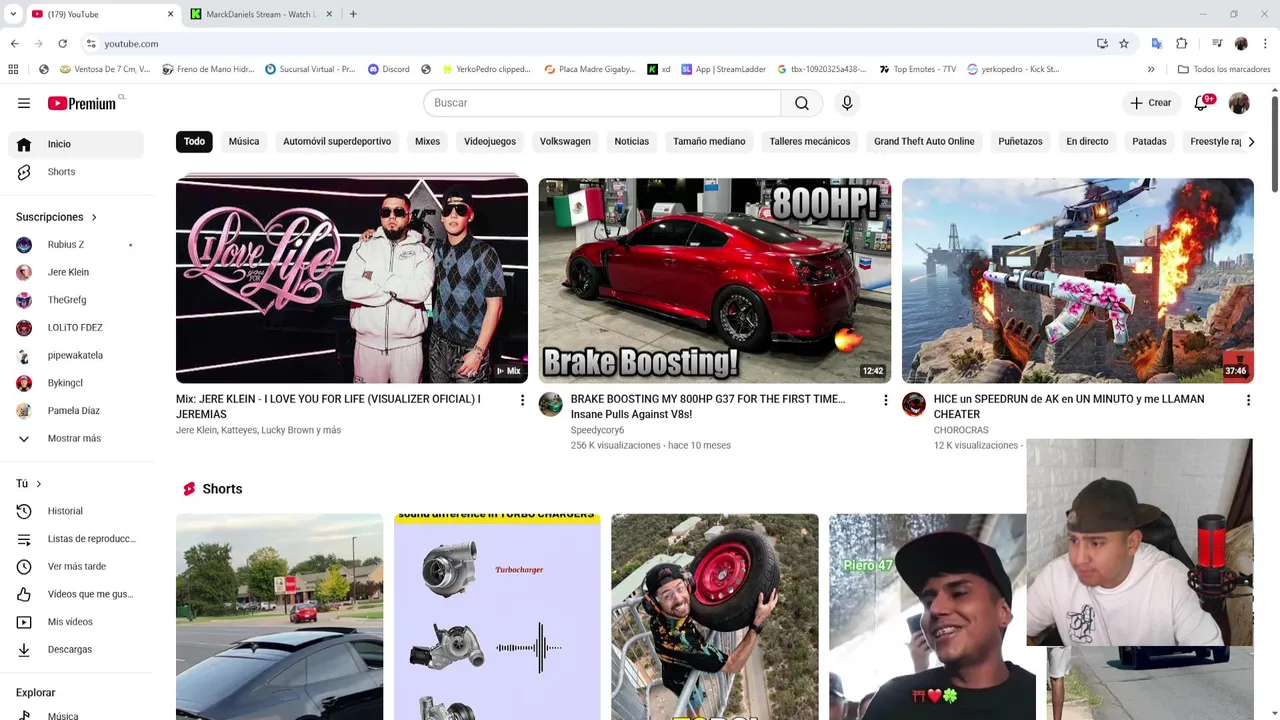Open Listas de reproducción in sidebar
This screenshot has height=720, width=1280.
pyautogui.click(x=76, y=539)
